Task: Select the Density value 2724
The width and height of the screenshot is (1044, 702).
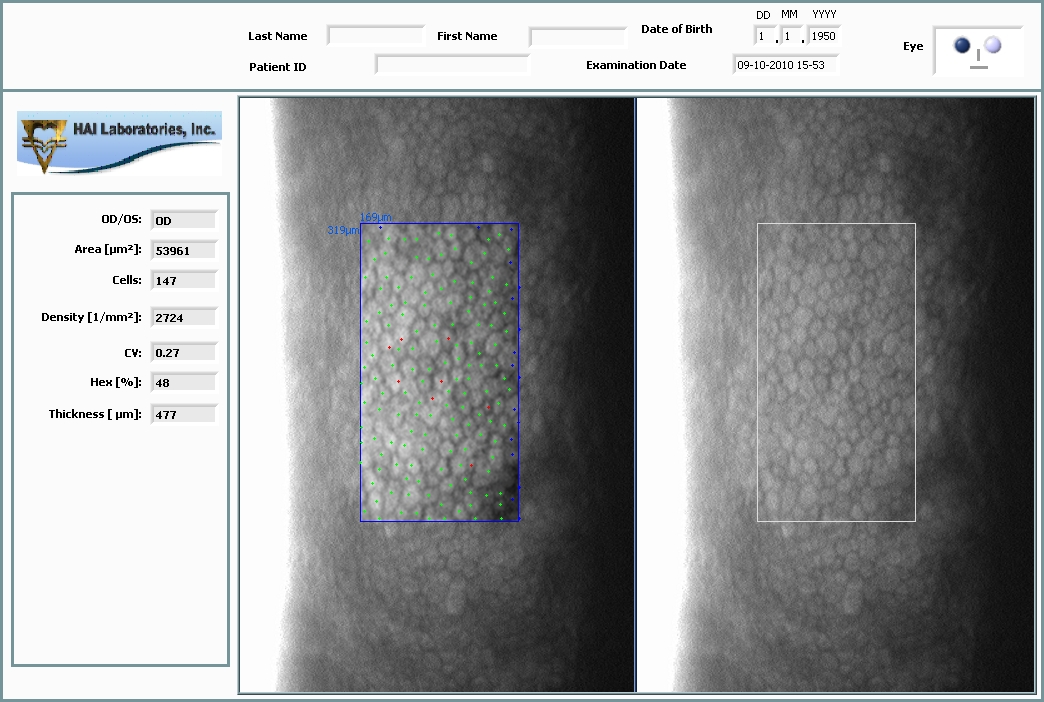Action: tap(184, 318)
